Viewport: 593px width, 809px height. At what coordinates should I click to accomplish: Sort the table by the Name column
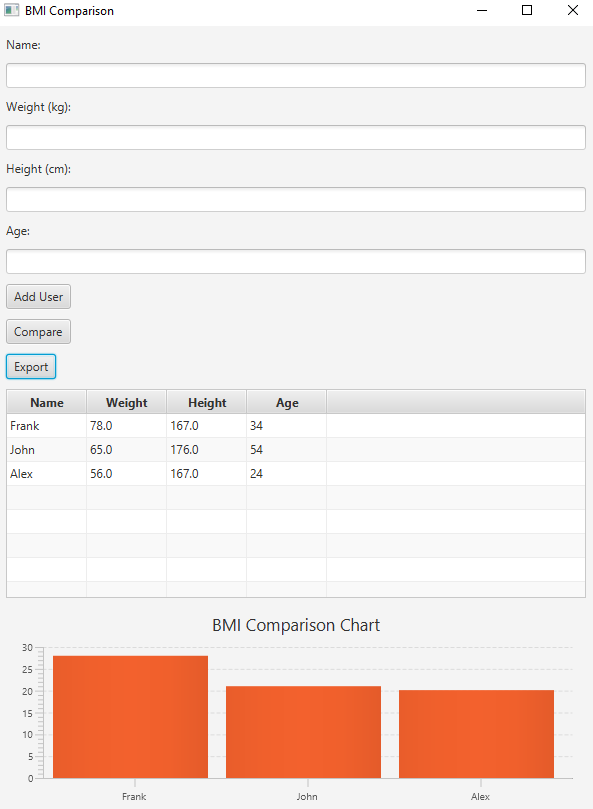point(46,401)
